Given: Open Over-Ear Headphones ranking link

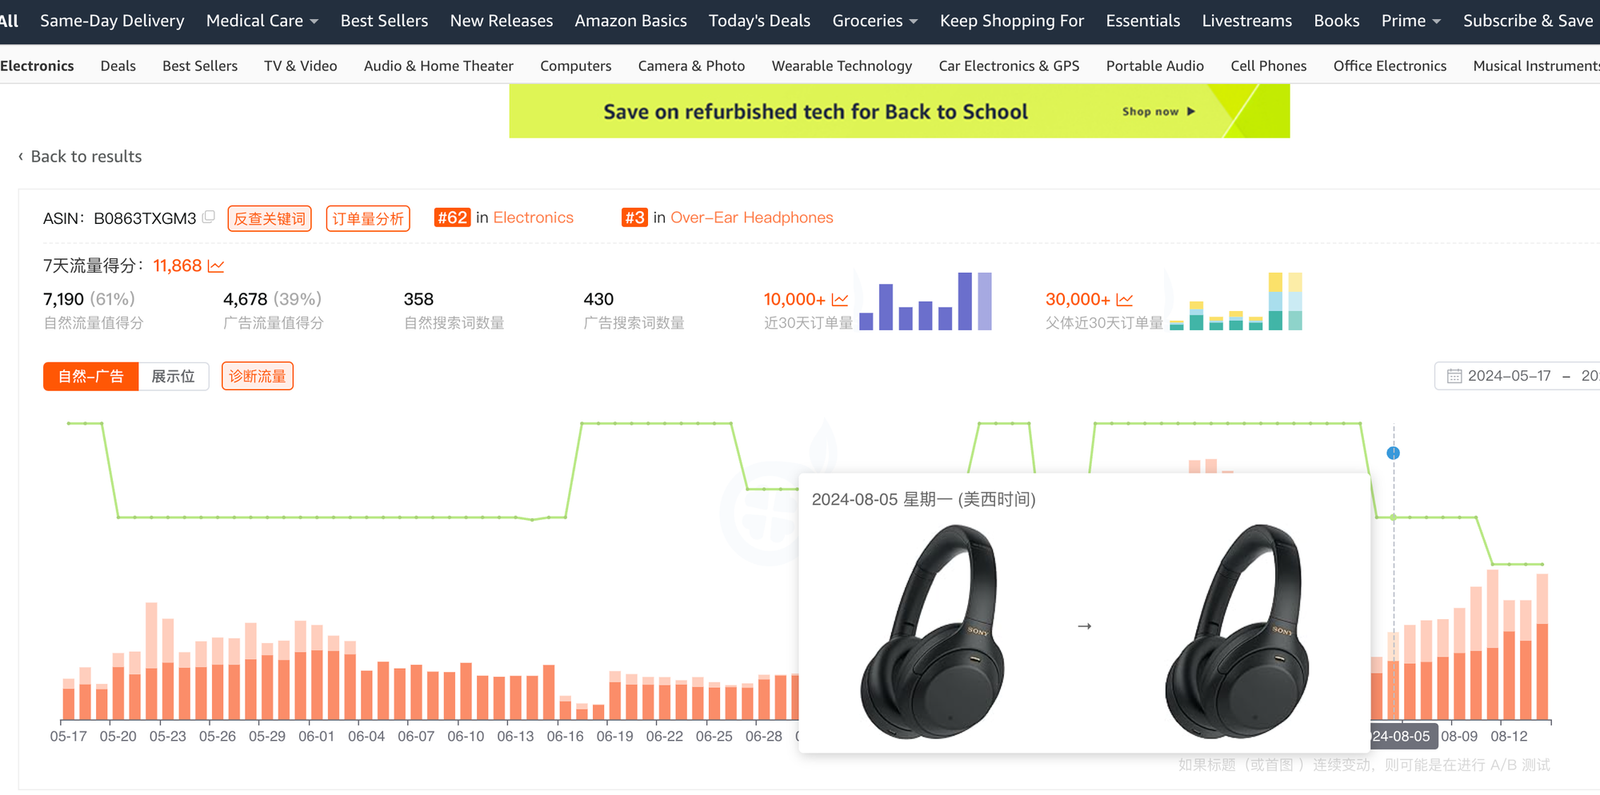Looking at the screenshot, I should tap(752, 217).
